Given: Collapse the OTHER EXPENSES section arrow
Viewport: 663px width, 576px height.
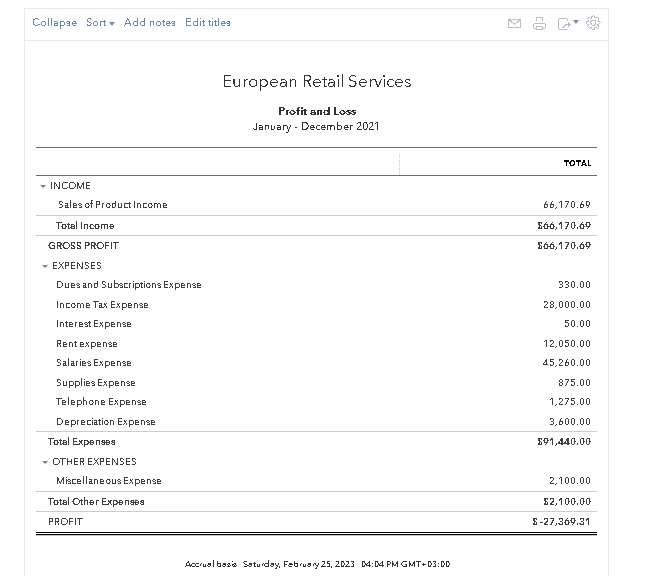Looking at the screenshot, I should 45,462.
